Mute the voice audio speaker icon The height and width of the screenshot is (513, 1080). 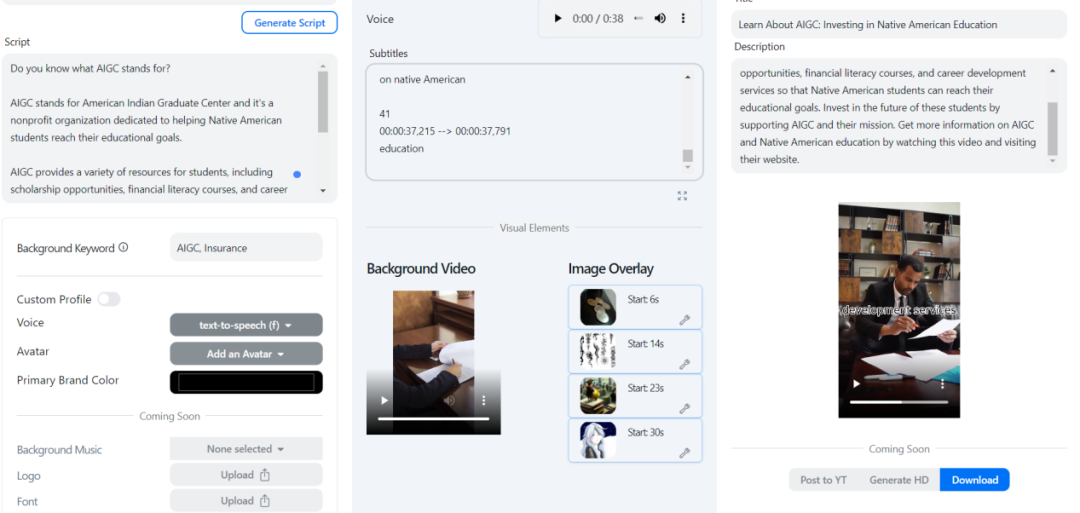[x=660, y=19]
